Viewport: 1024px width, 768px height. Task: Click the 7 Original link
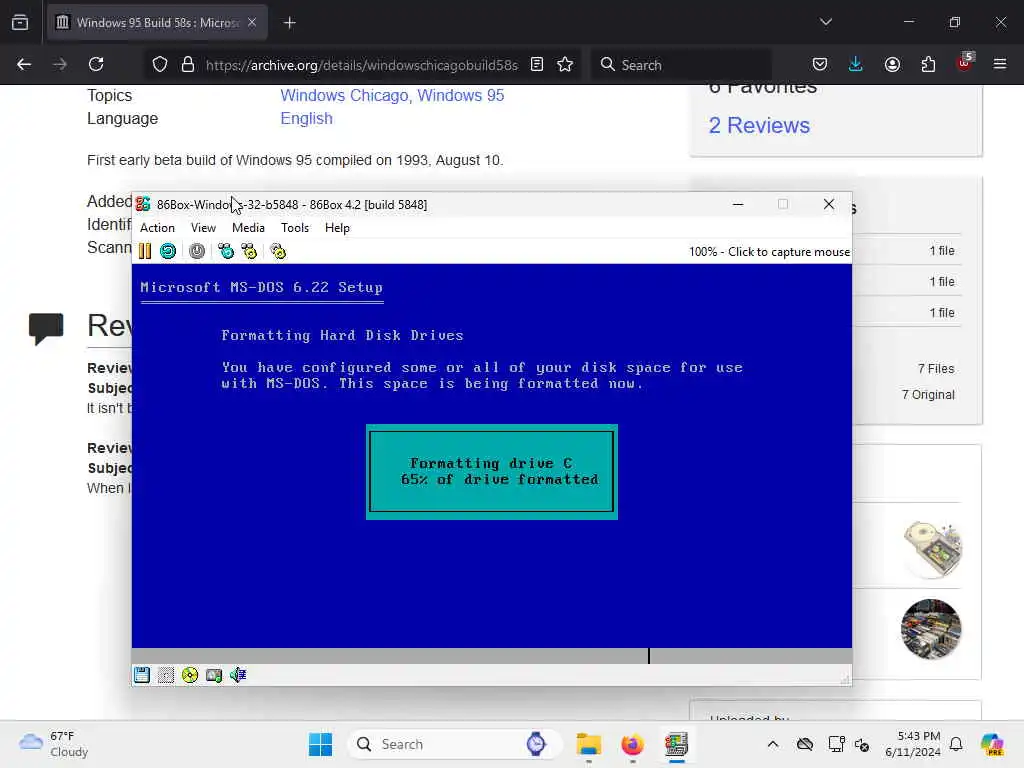(x=927, y=394)
